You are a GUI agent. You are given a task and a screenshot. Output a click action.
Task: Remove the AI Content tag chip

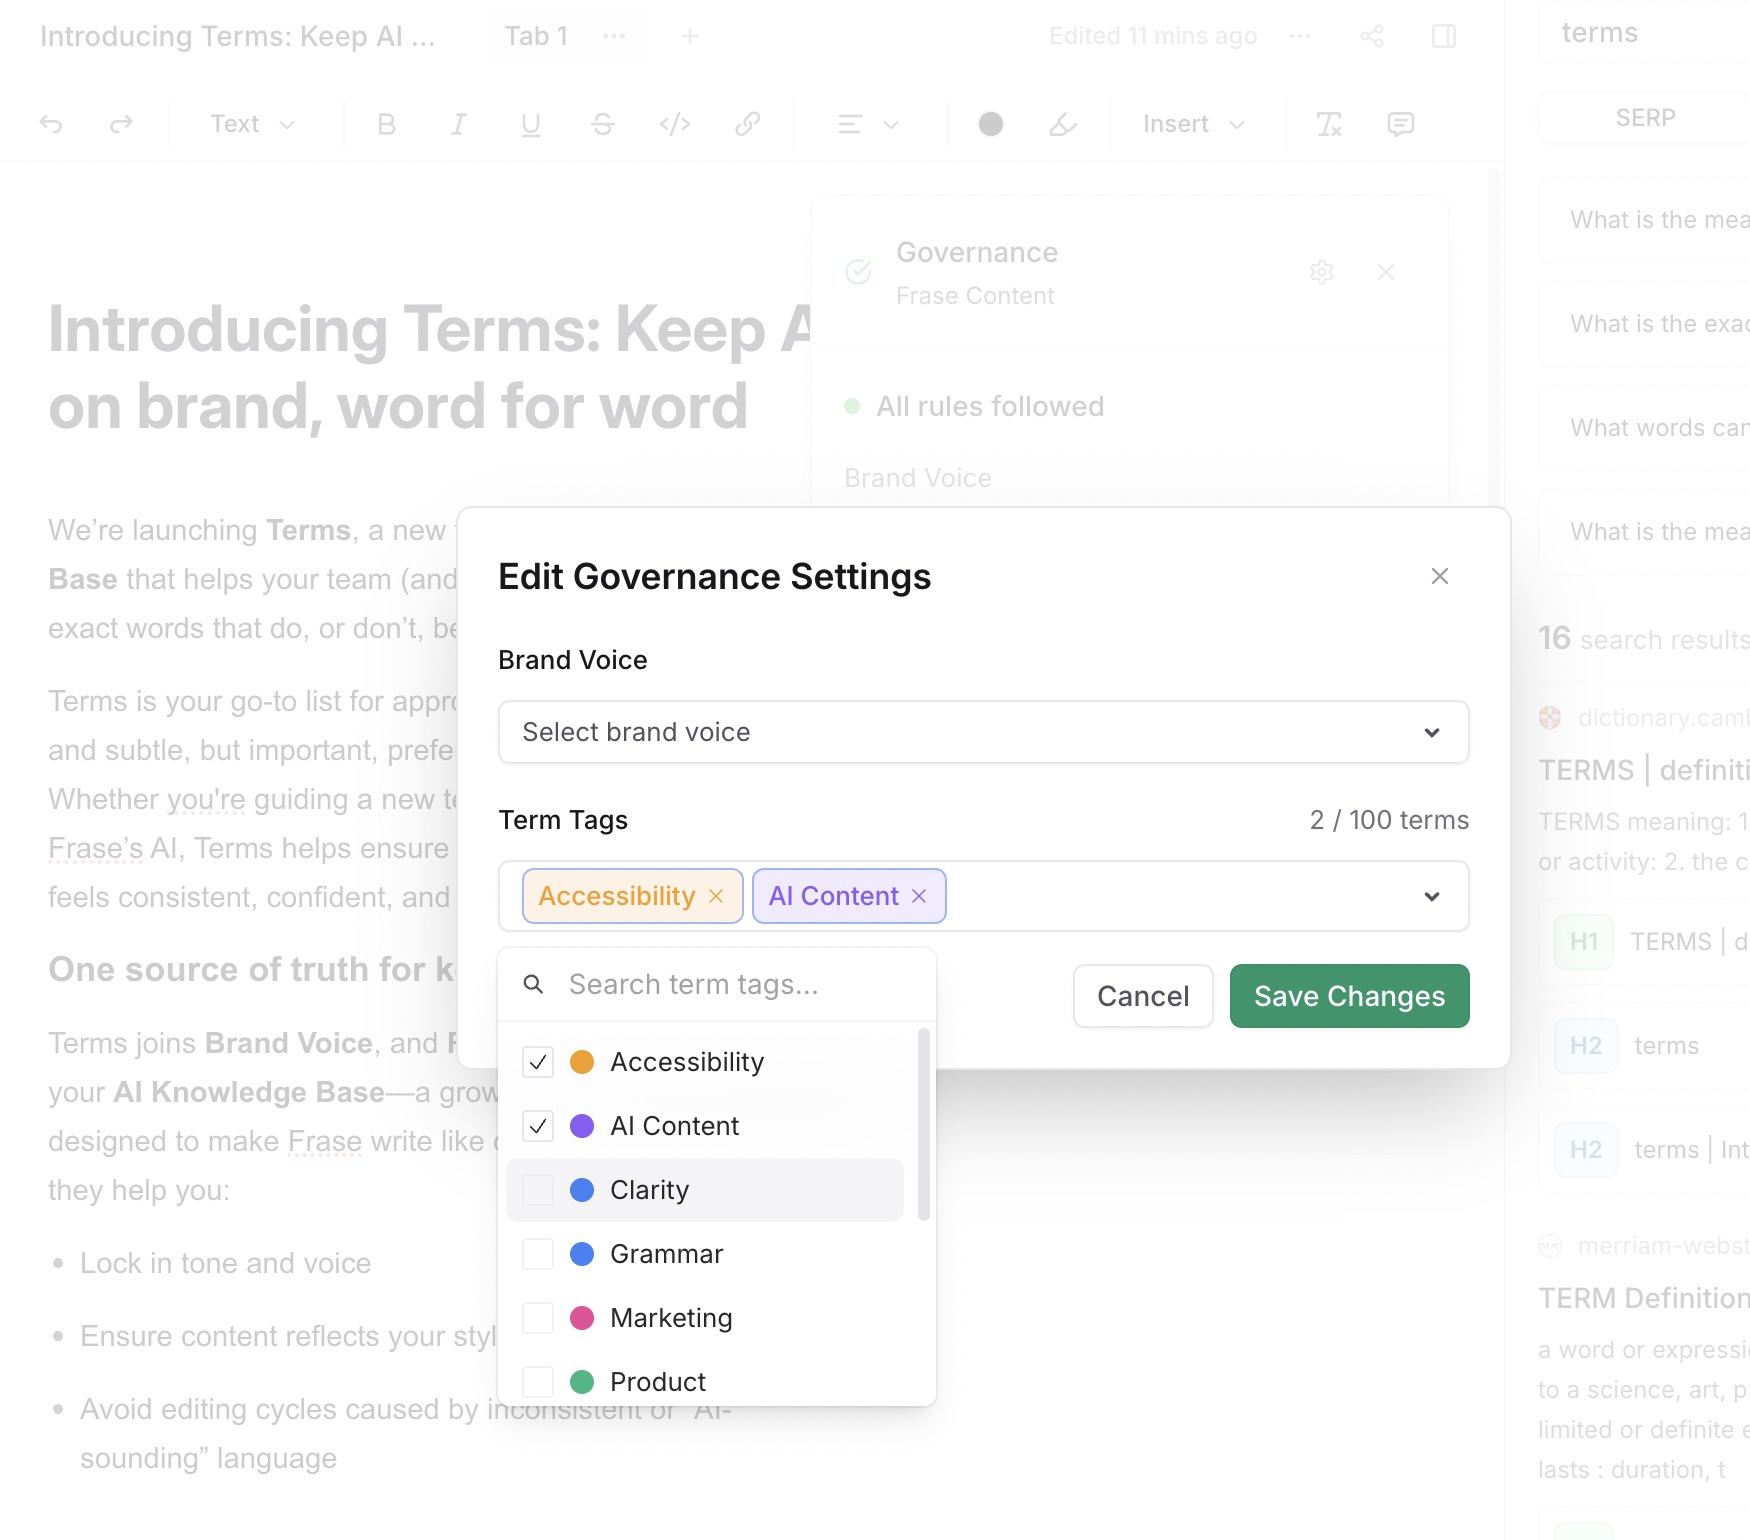click(919, 896)
